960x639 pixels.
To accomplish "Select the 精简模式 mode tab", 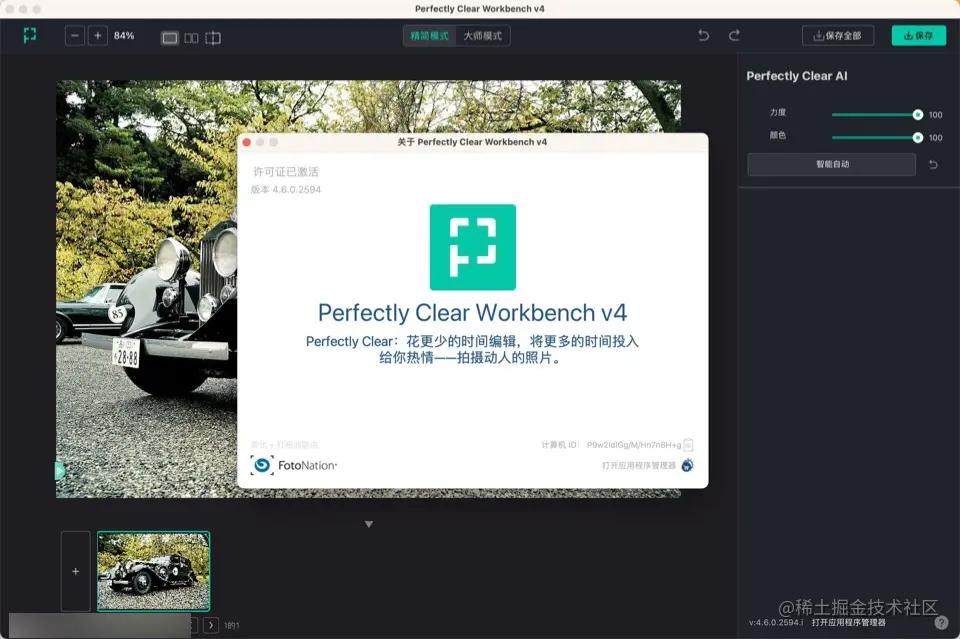I will [429, 36].
